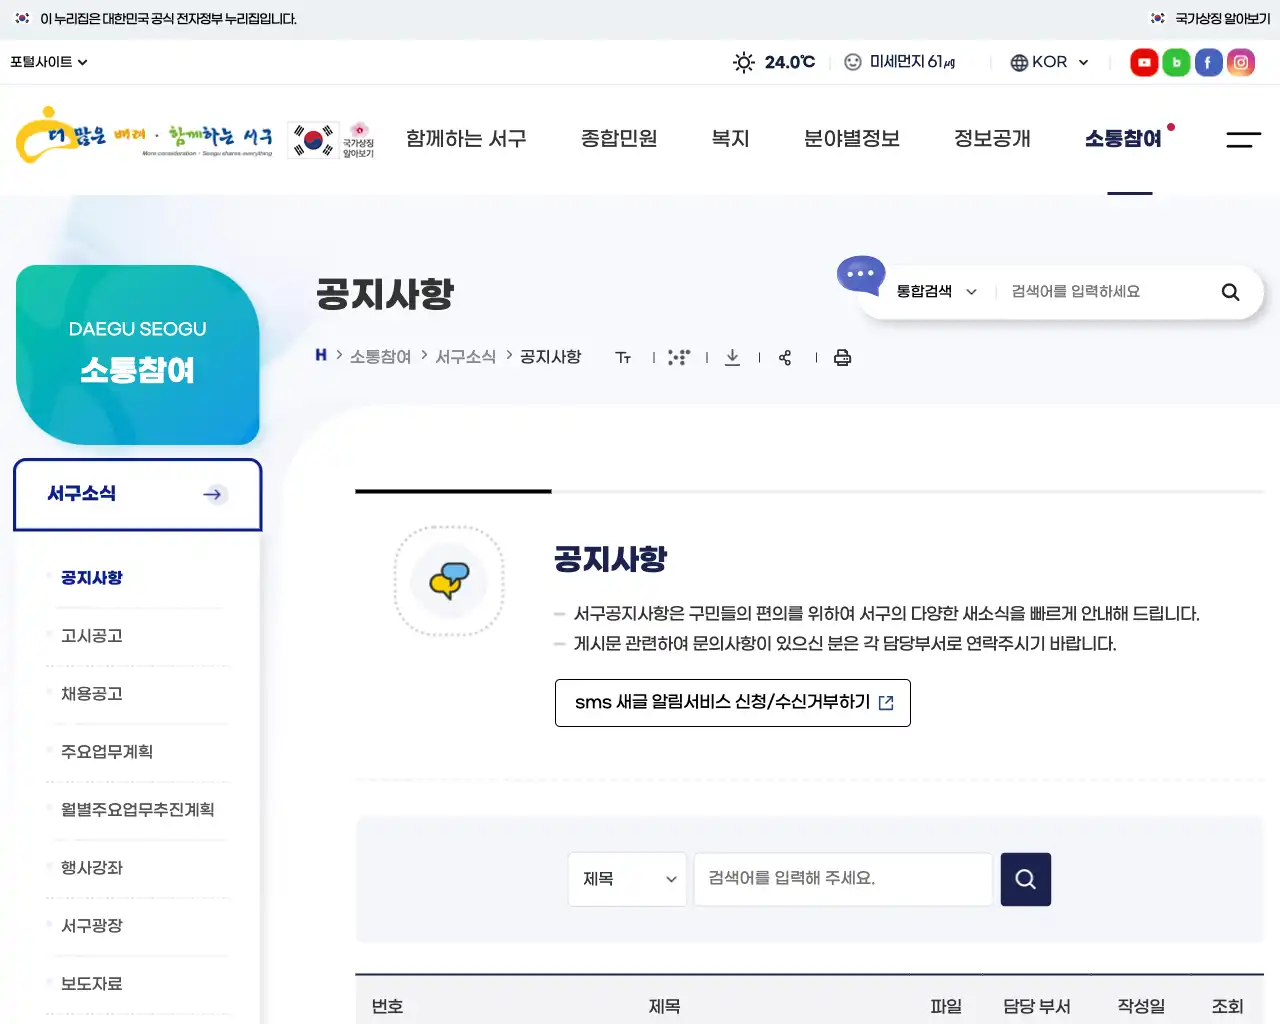Click the 파일 column header
The width and height of the screenshot is (1280, 1024).
click(946, 1006)
